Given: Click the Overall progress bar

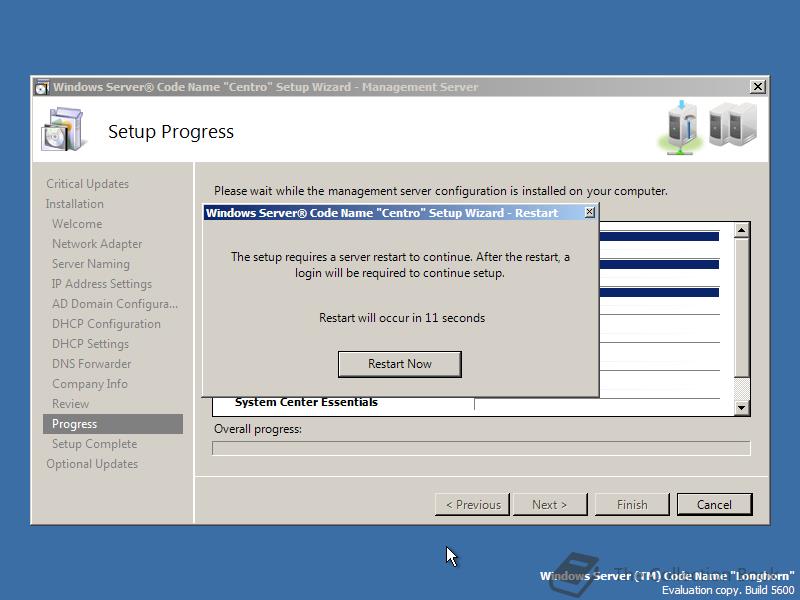Looking at the screenshot, I should pos(481,448).
